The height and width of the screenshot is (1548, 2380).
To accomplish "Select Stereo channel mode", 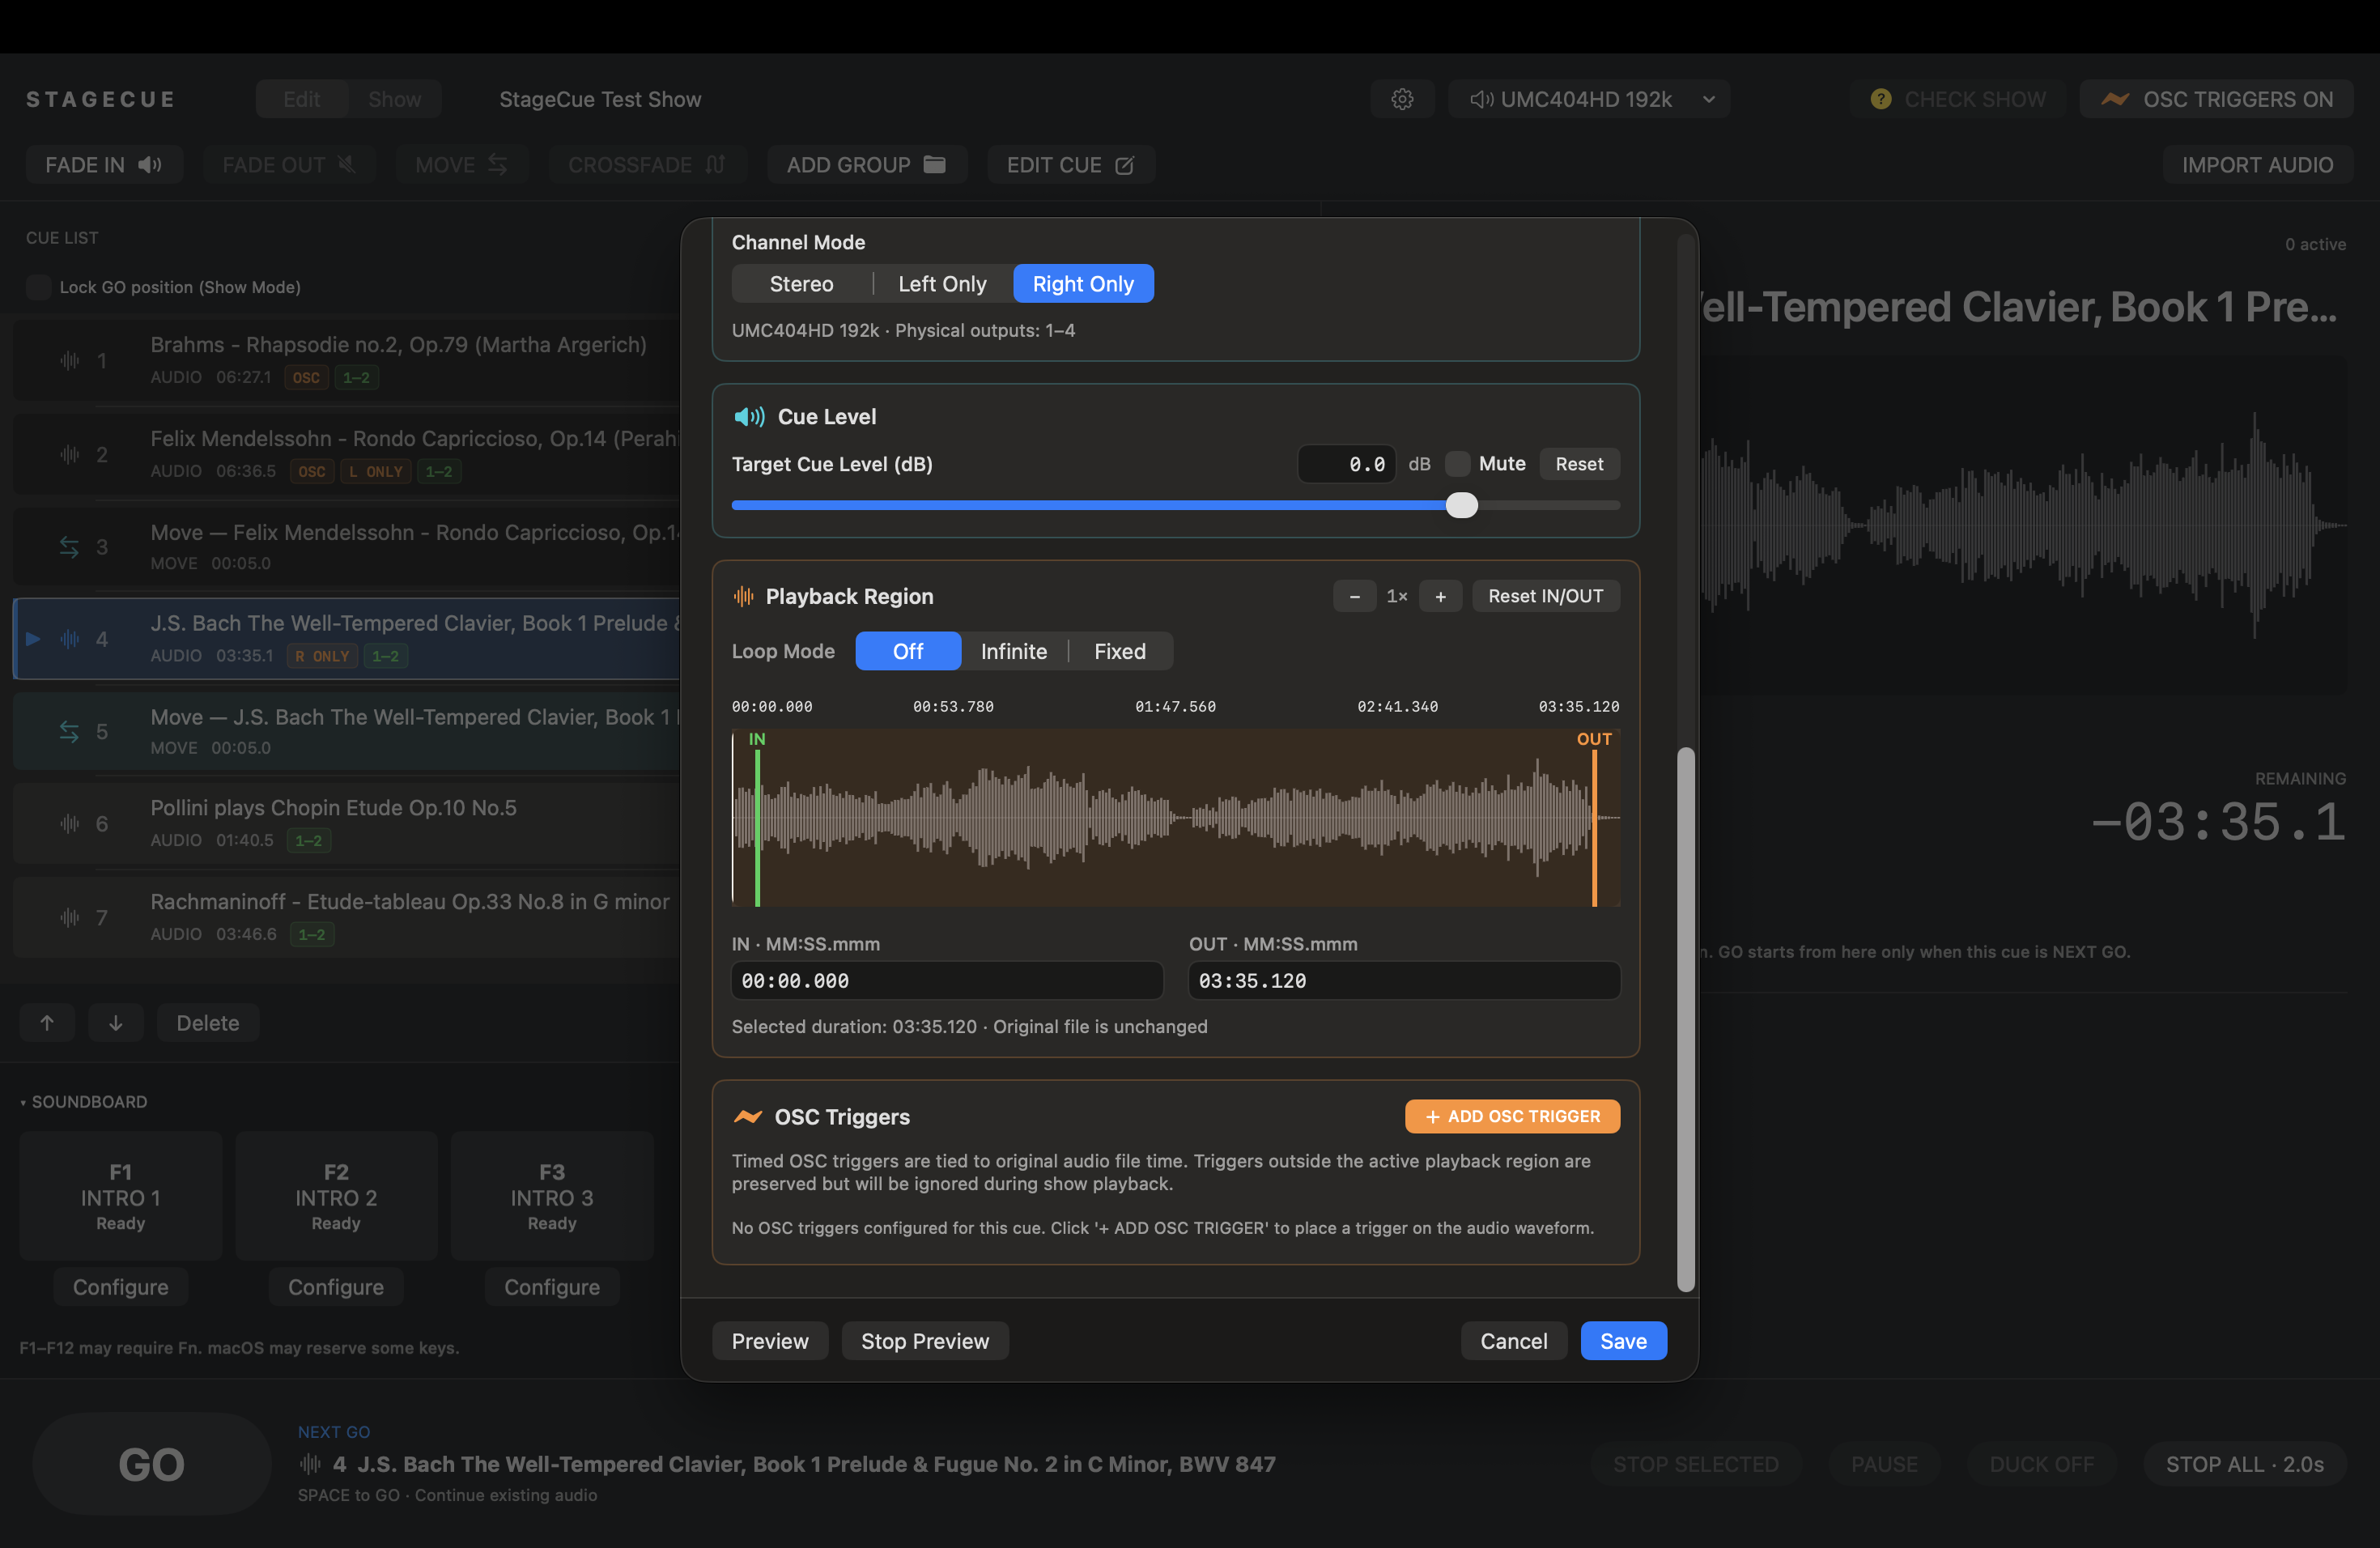I will coord(801,284).
